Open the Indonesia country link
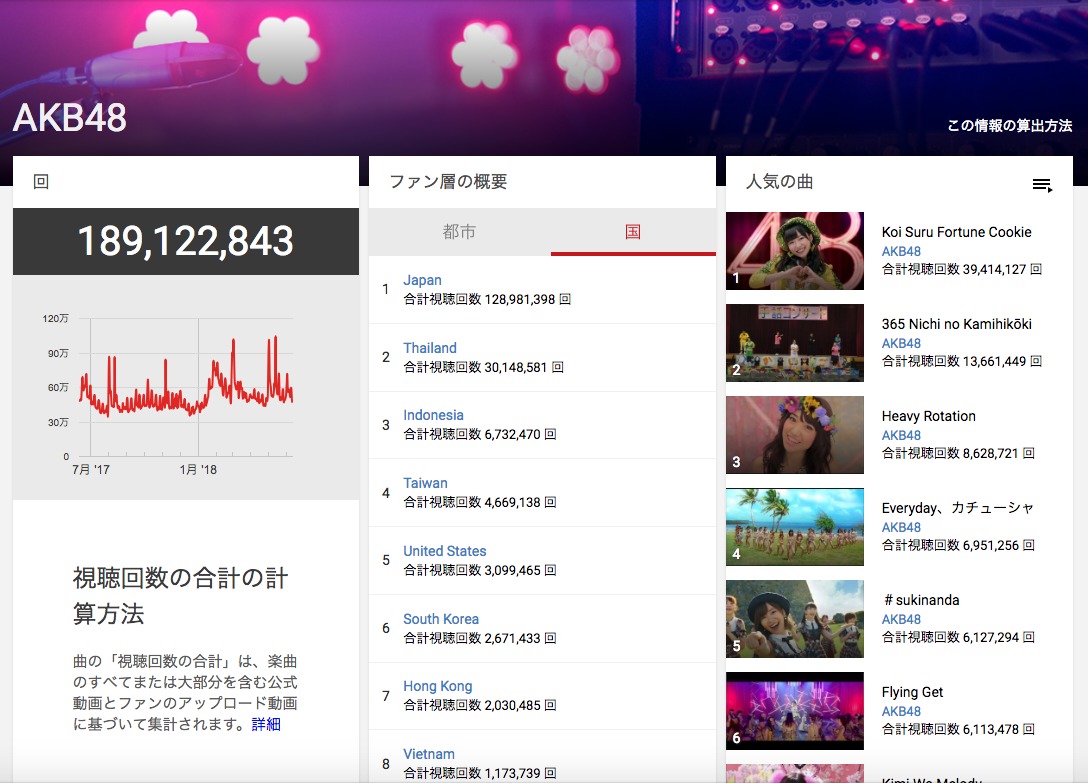Screen dimensions: 1088x783 [x=433, y=415]
